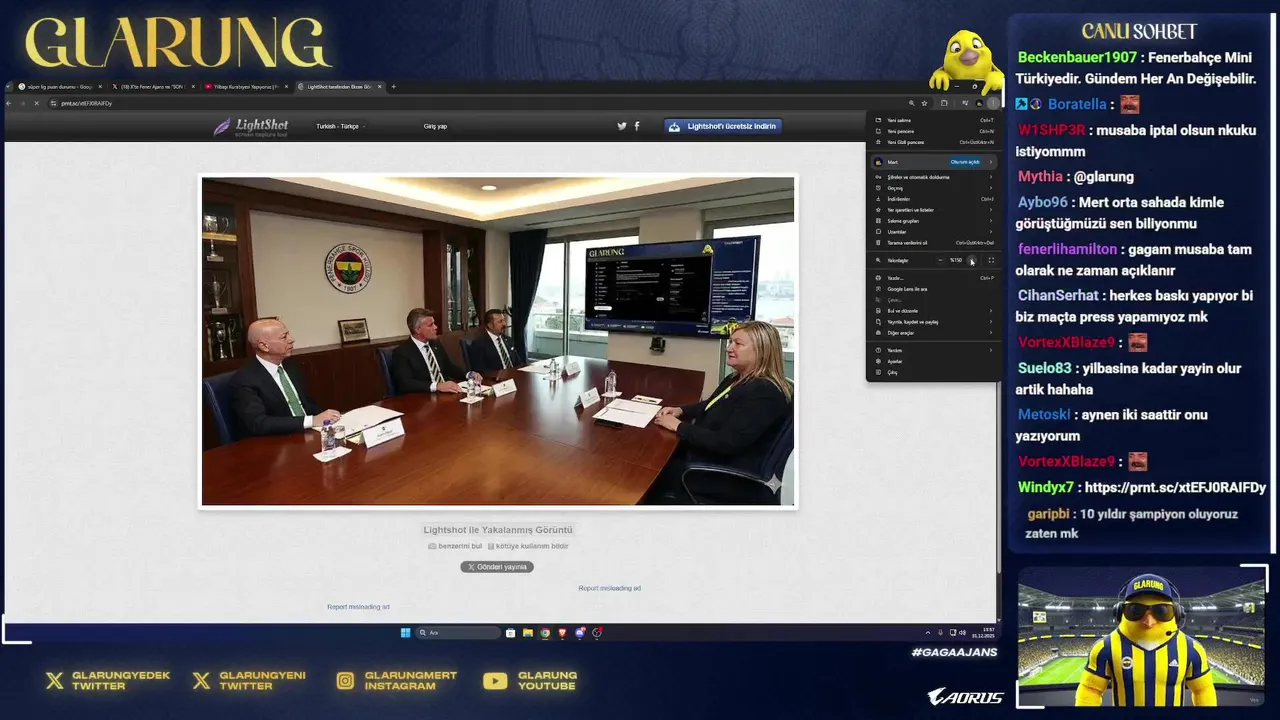Select Yeni Gizli pencere menu item

(x=933, y=142)
